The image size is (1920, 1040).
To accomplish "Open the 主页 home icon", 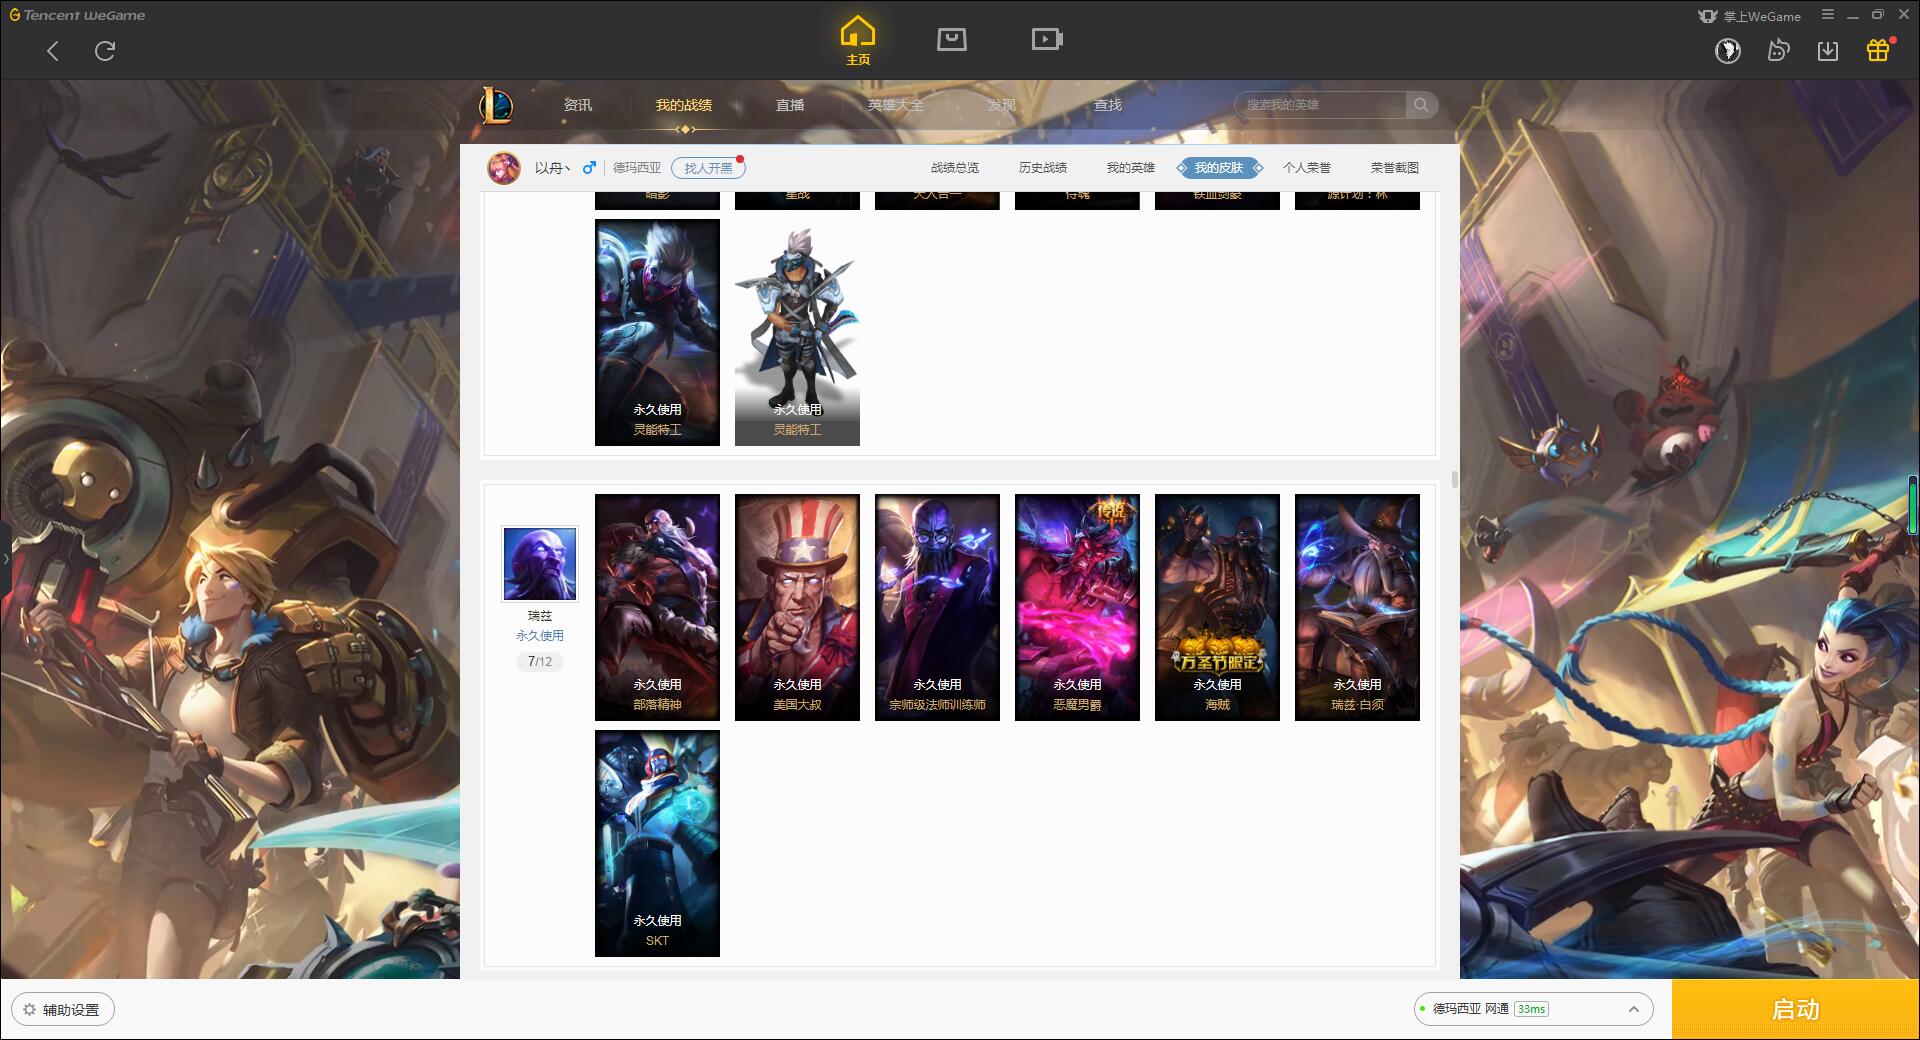I will pyautogui.click(x=858, y=41).
